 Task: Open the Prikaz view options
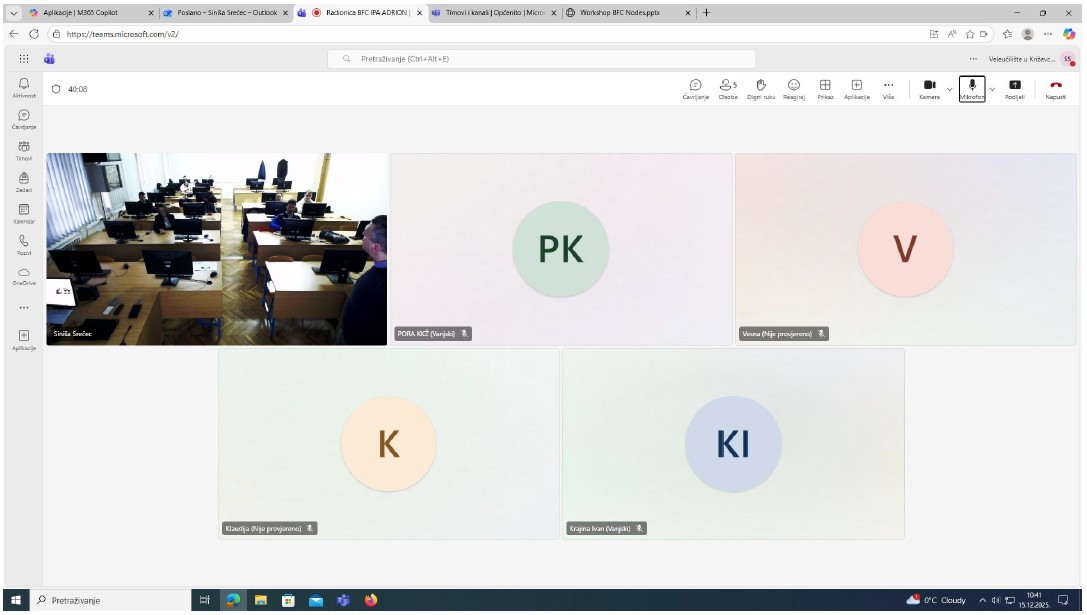tap(825, 89)
